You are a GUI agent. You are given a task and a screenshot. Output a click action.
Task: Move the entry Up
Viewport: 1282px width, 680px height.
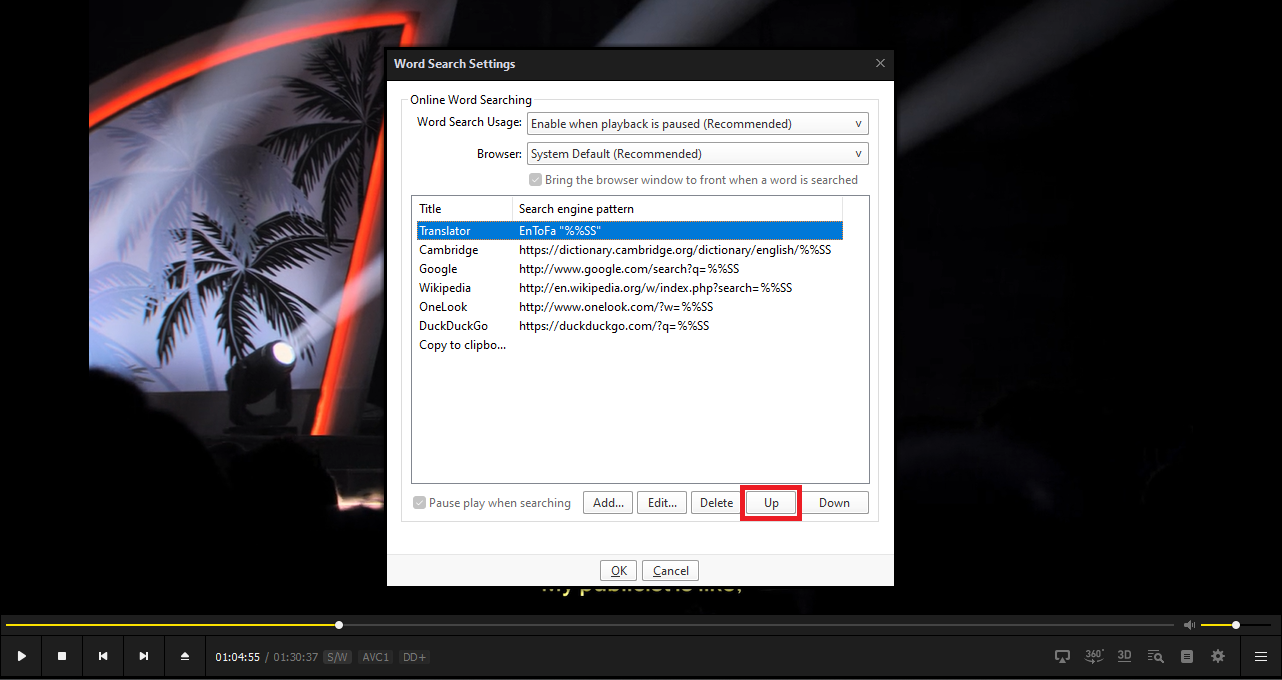771,503
